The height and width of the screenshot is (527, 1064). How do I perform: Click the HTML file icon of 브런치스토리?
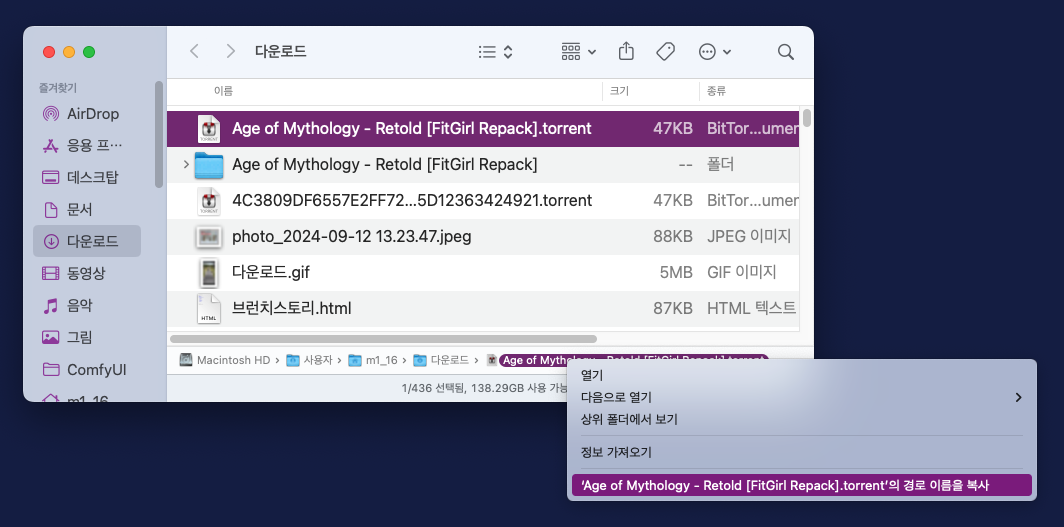pos(209,309)
